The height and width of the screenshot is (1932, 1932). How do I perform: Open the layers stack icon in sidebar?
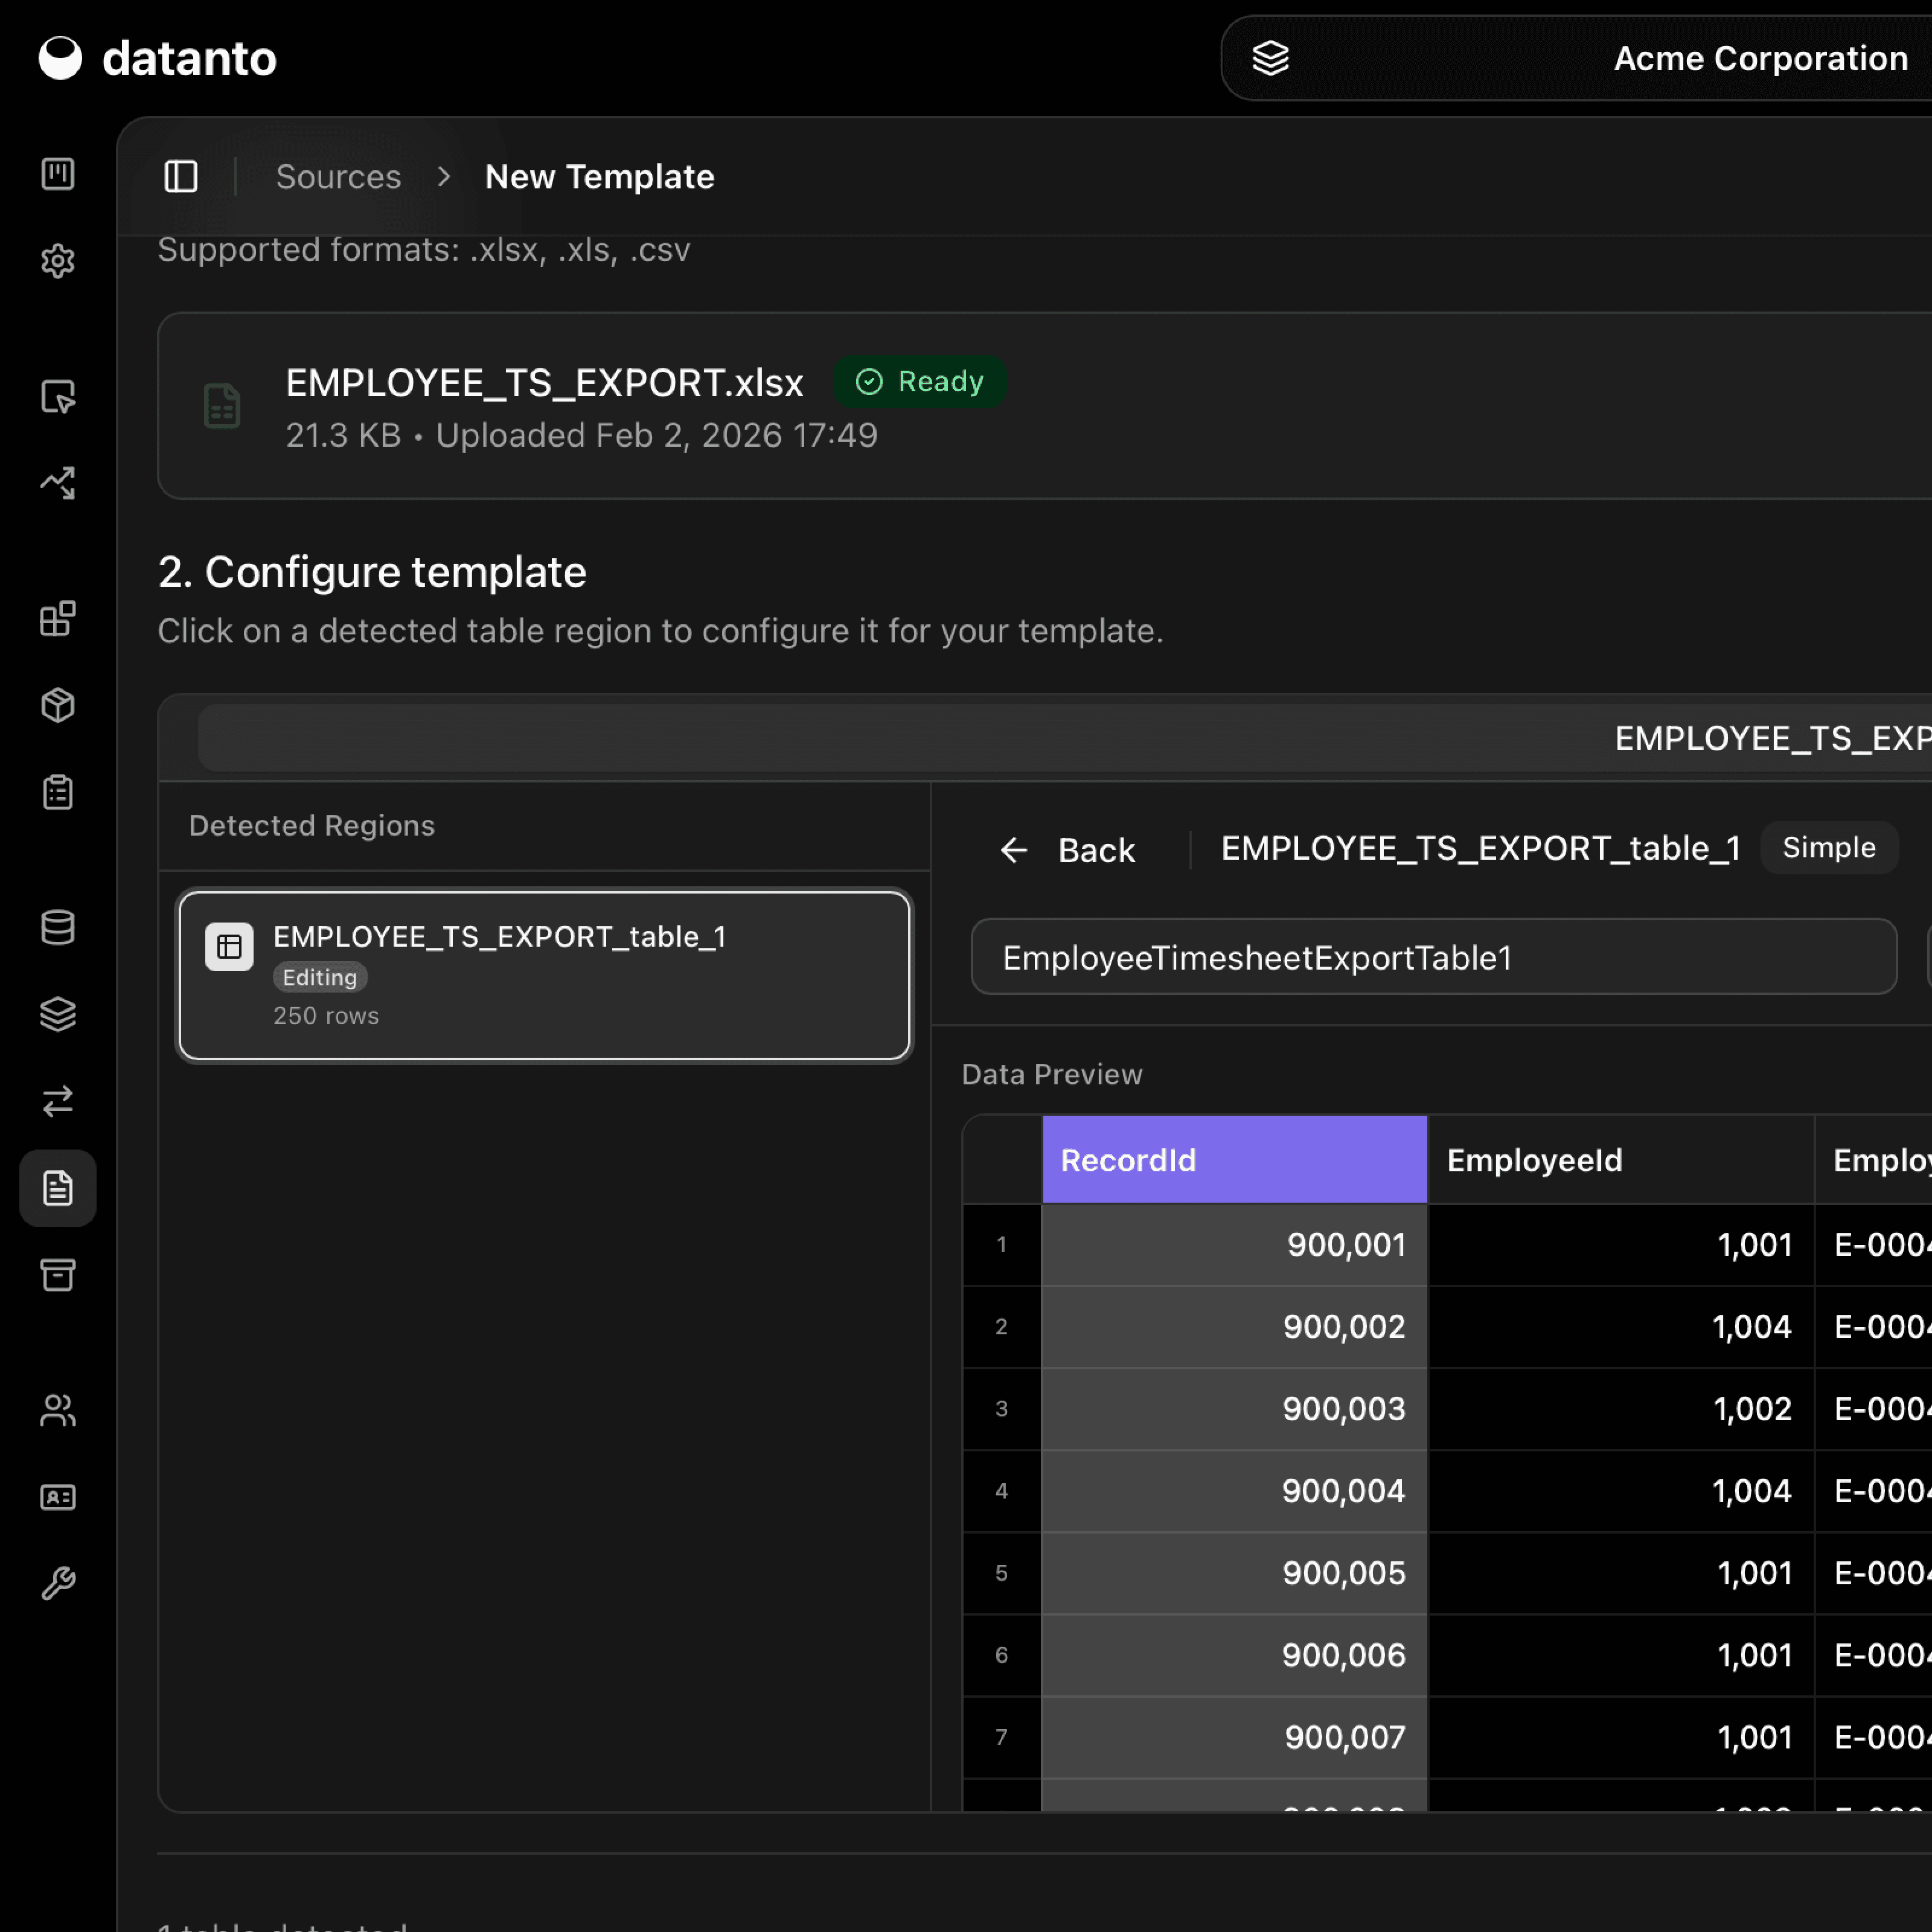tap(58, 1014)
